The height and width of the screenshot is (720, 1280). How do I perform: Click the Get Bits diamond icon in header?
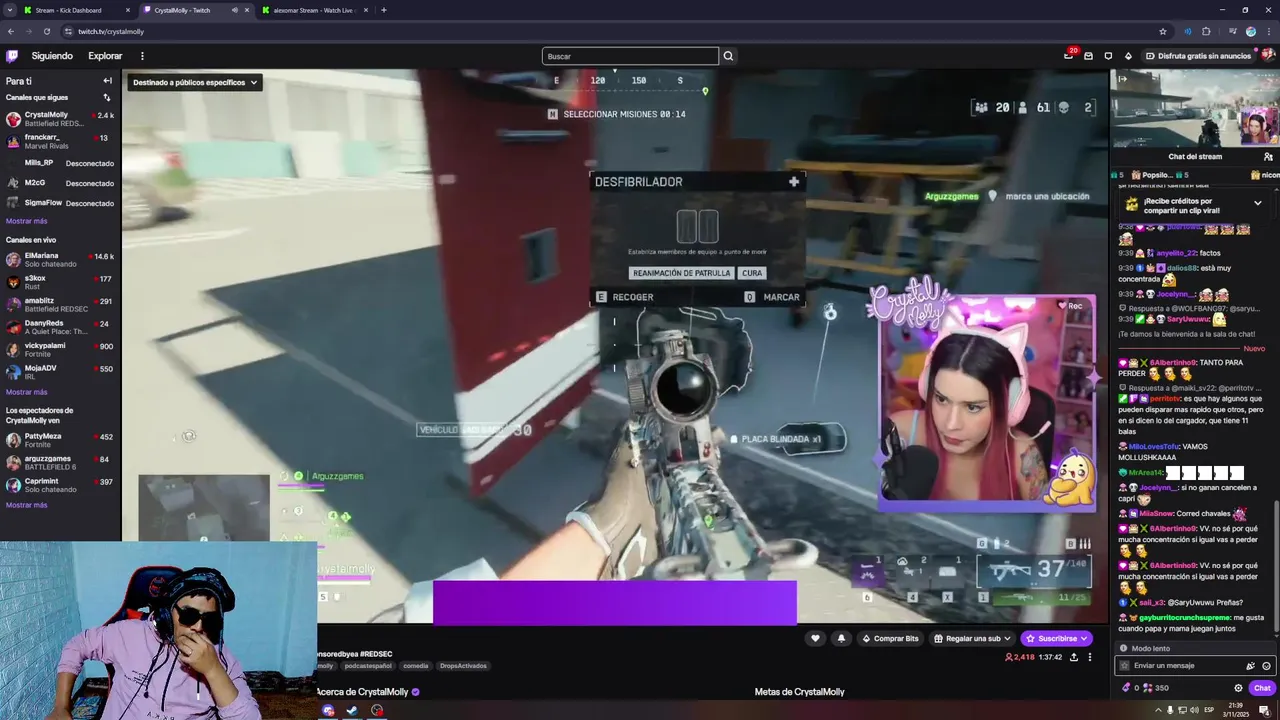[1128, 56]
